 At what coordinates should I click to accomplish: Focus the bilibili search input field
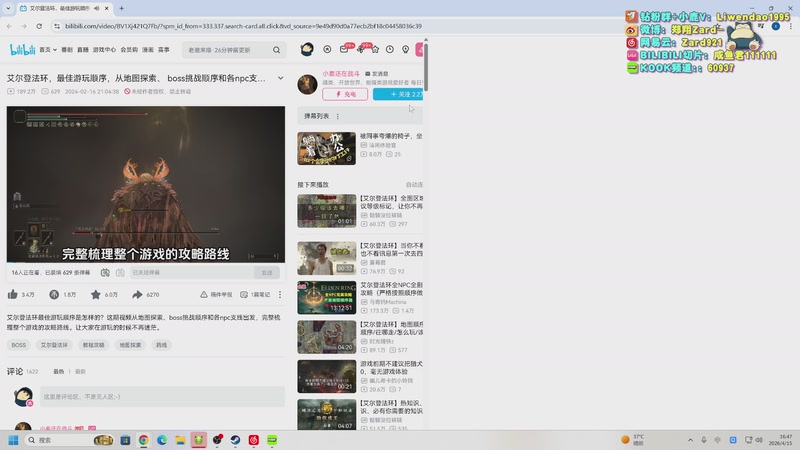228,50
